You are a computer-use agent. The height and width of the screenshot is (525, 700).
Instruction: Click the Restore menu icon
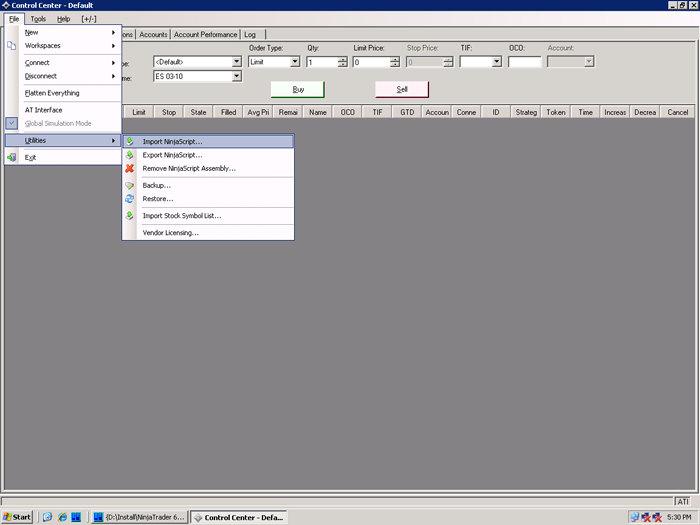point(130,199)
